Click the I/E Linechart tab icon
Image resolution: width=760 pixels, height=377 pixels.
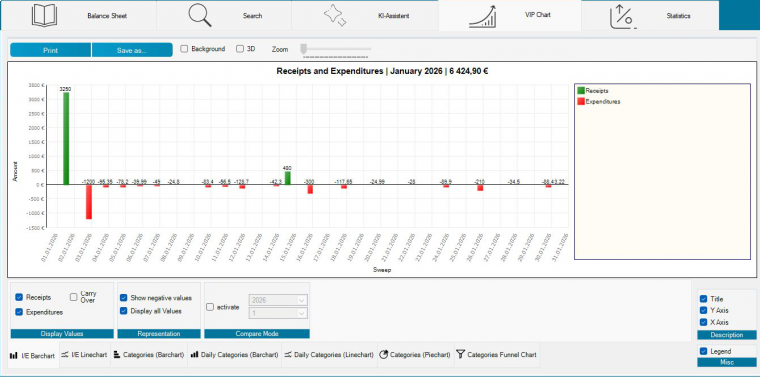pos(65,355)
